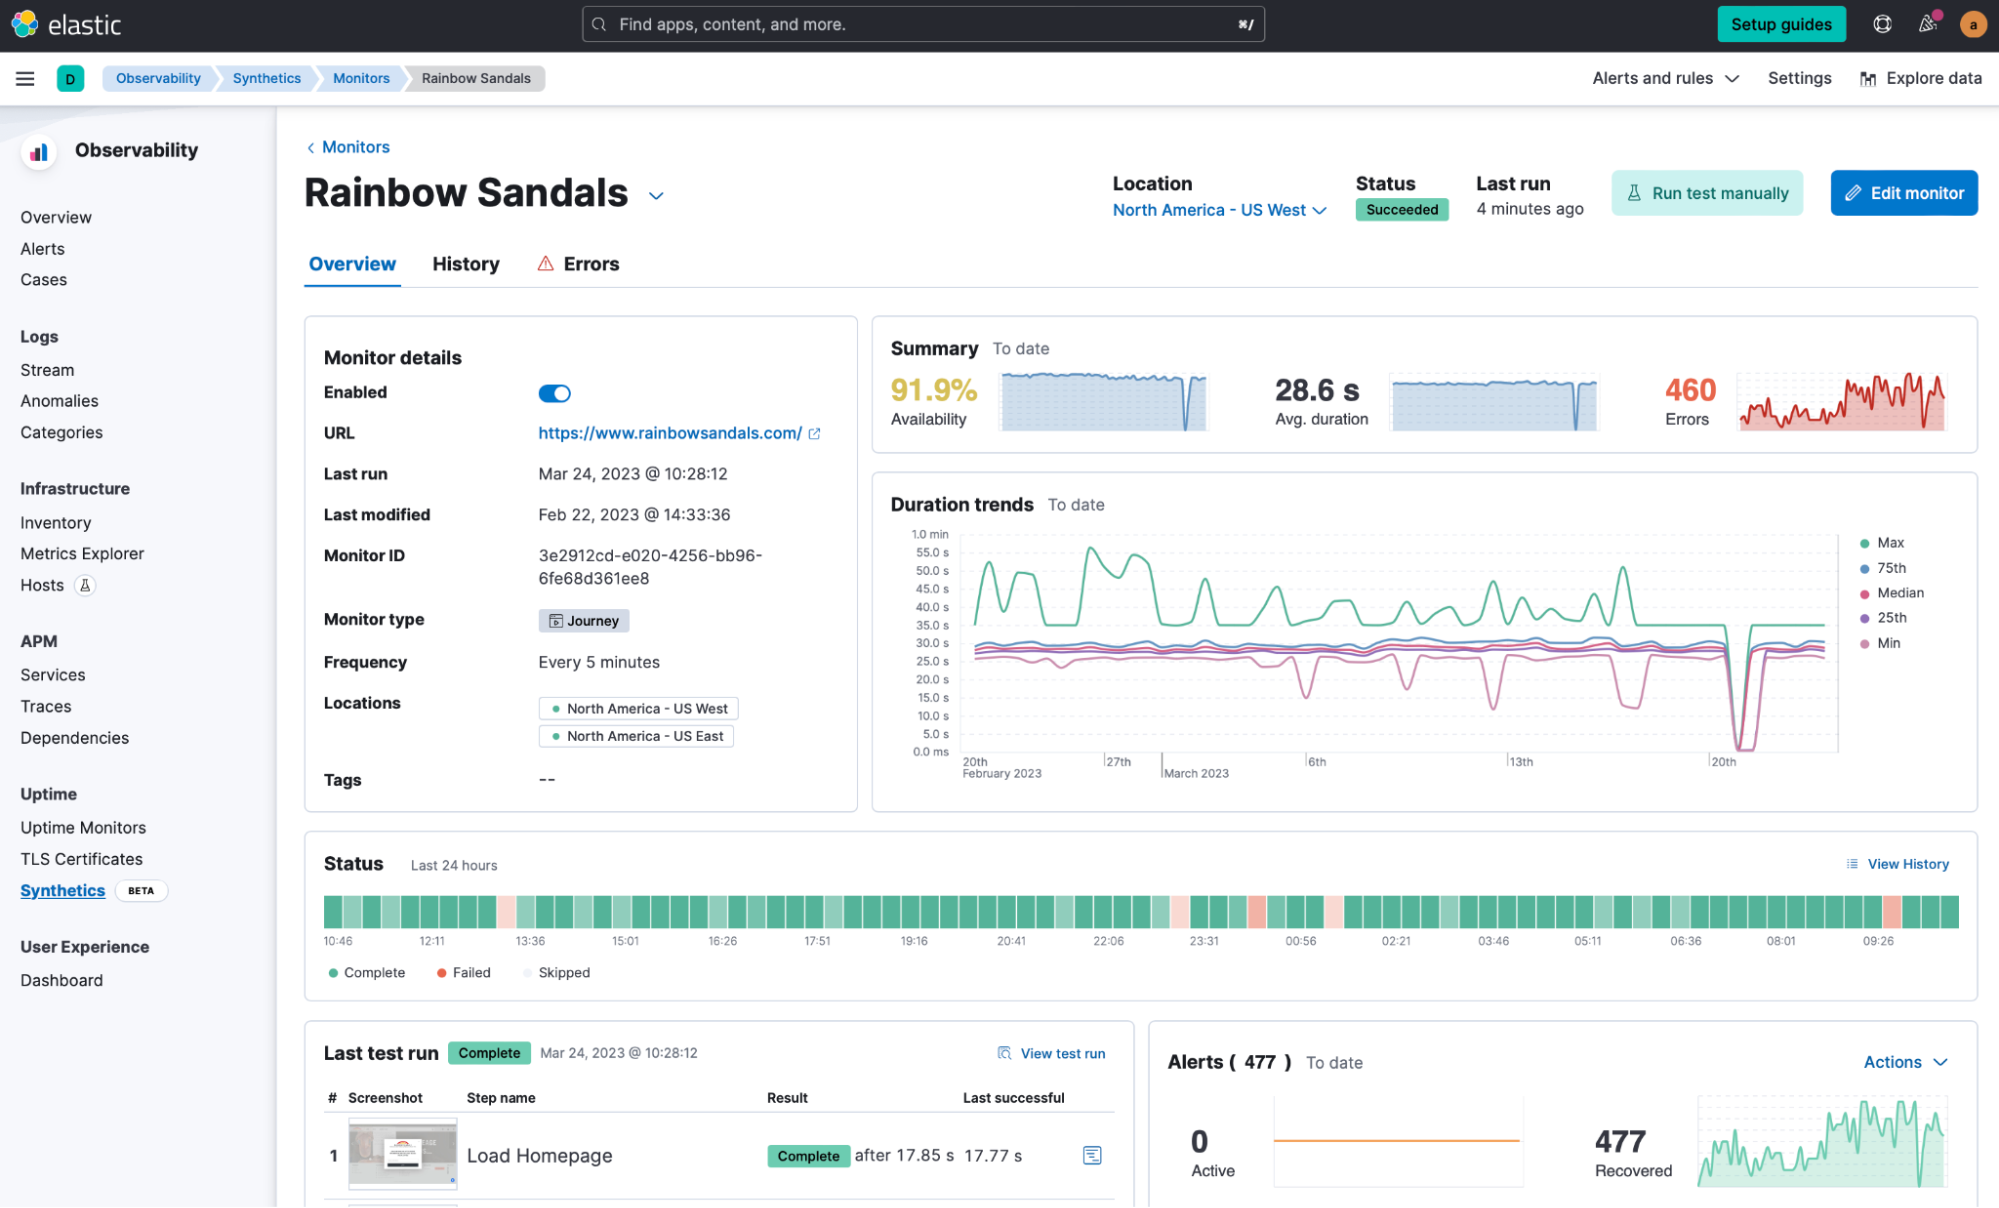Click Run test manually
This screenshot has height=1208, width=1999.
[x=1707, y=193]
